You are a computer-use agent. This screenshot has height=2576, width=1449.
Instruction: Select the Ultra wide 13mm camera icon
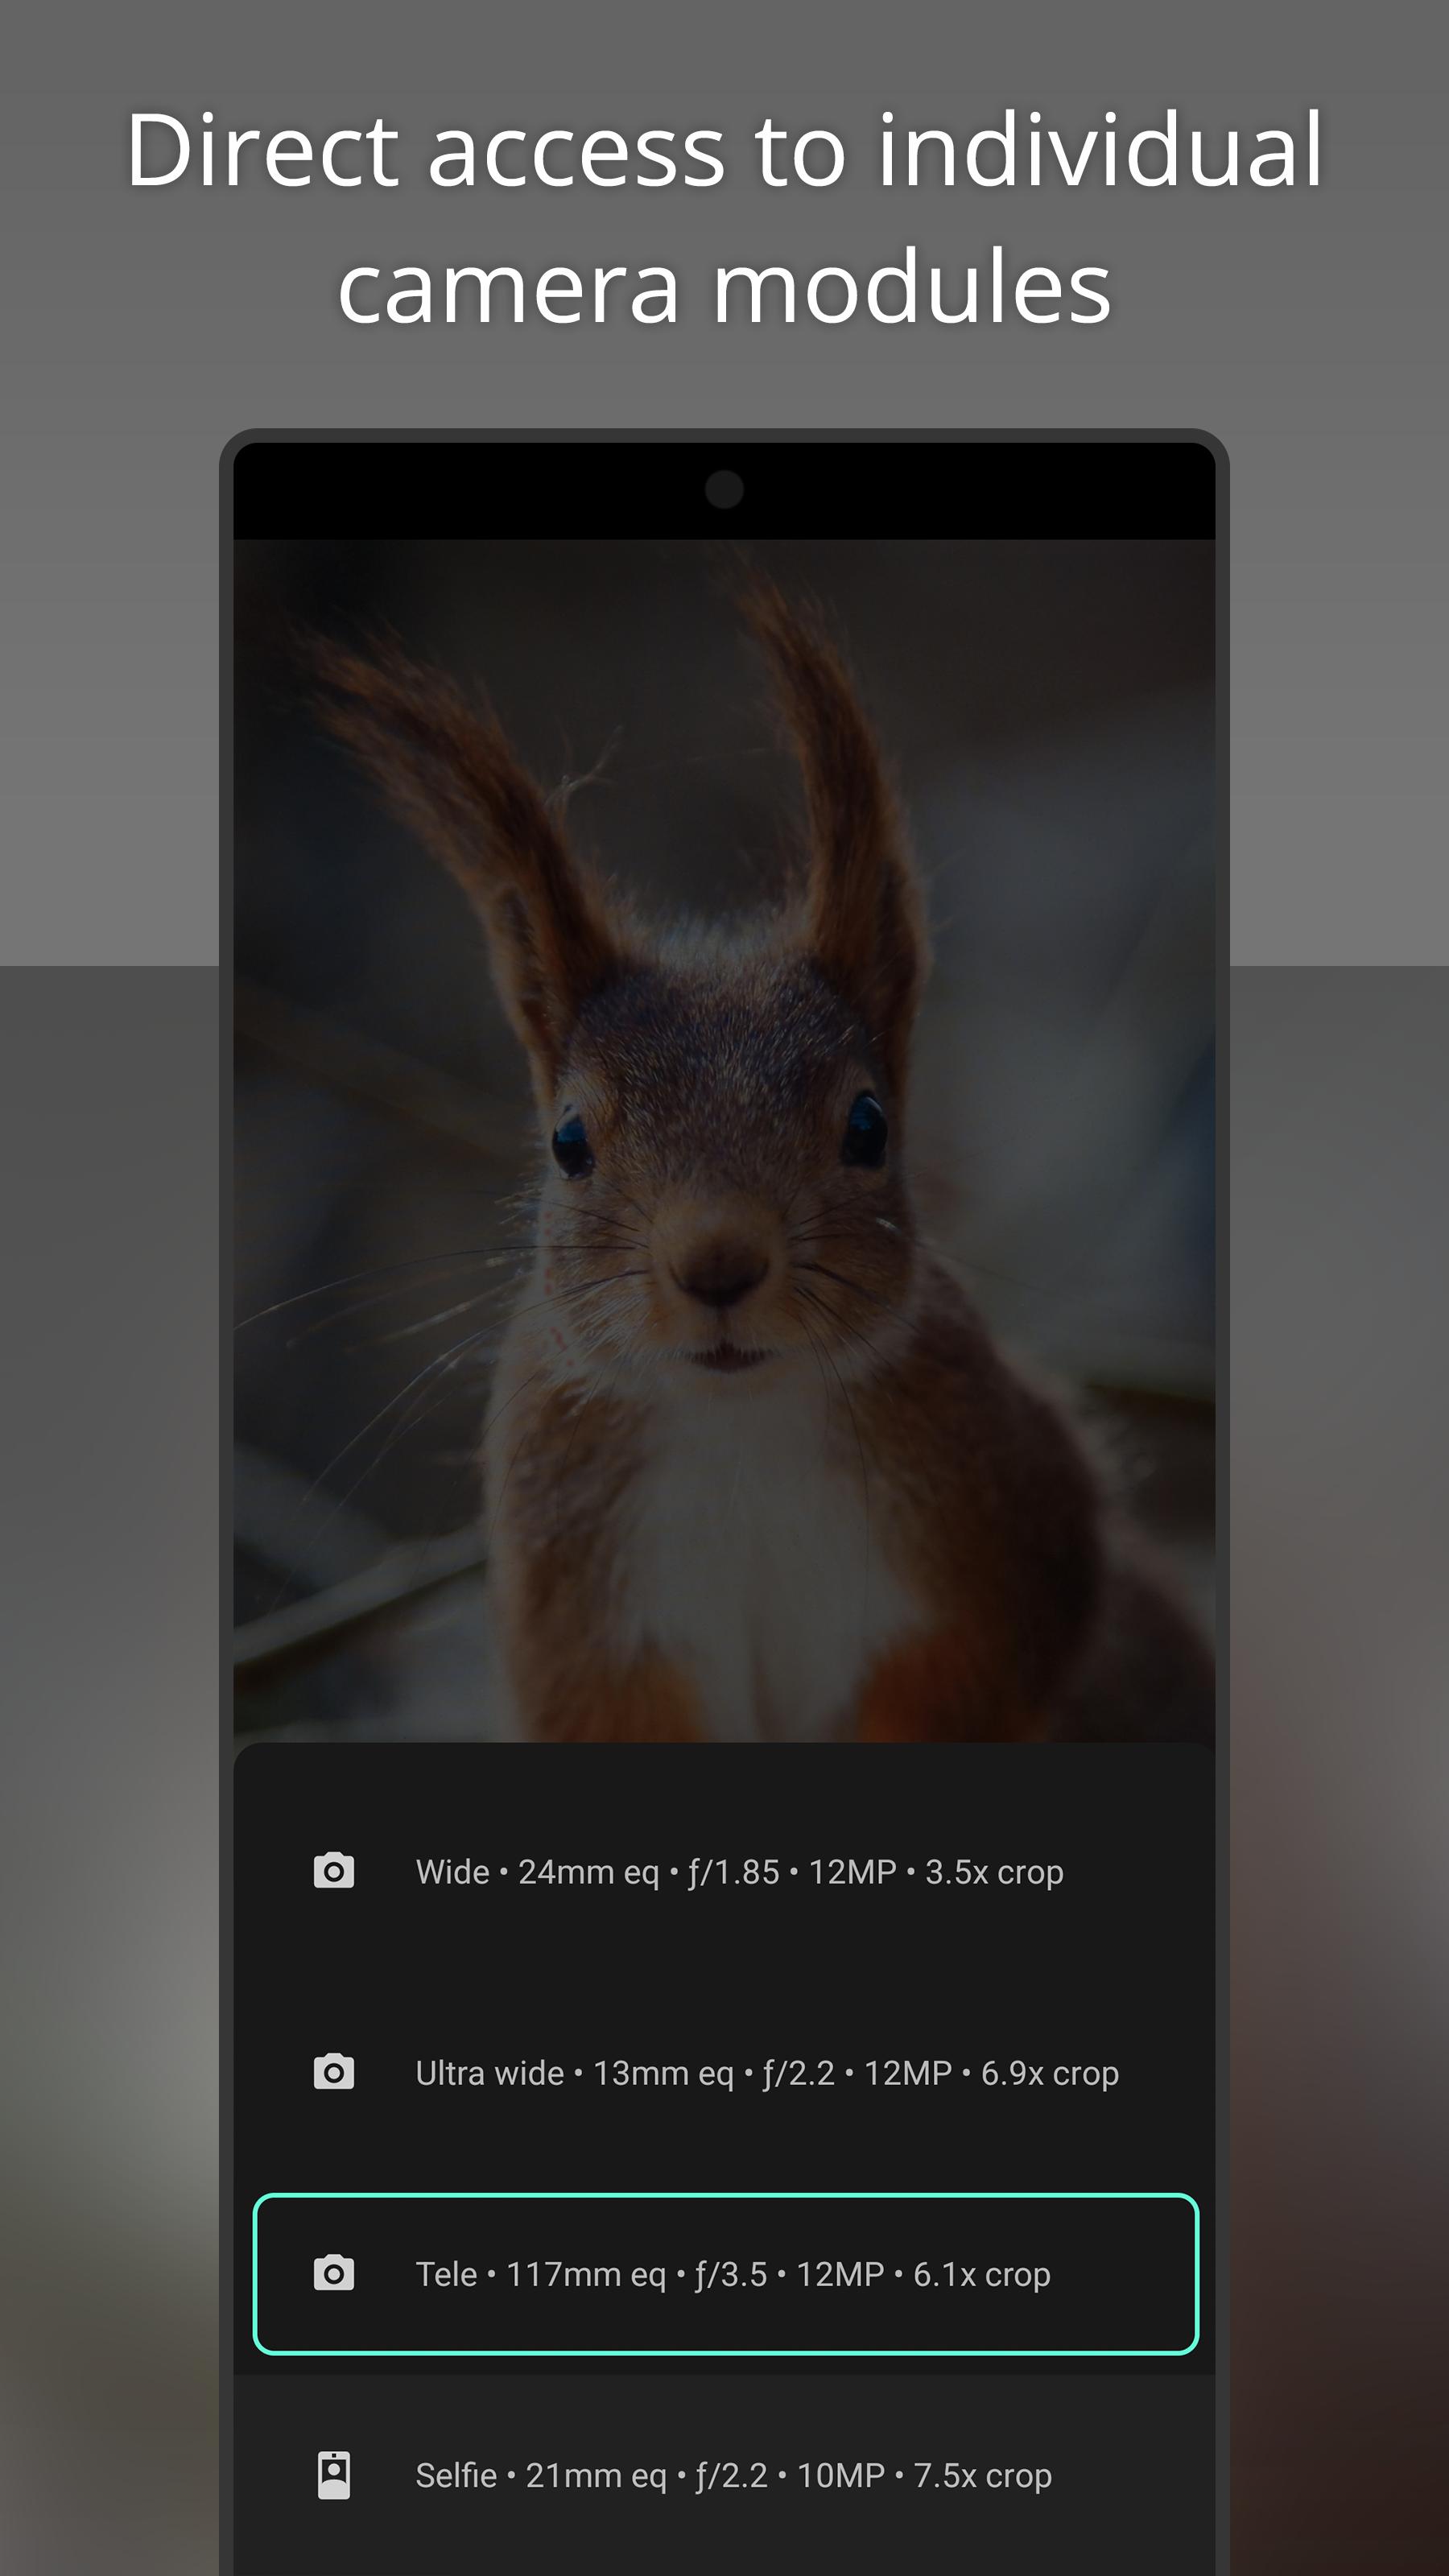click(334, 2072)
